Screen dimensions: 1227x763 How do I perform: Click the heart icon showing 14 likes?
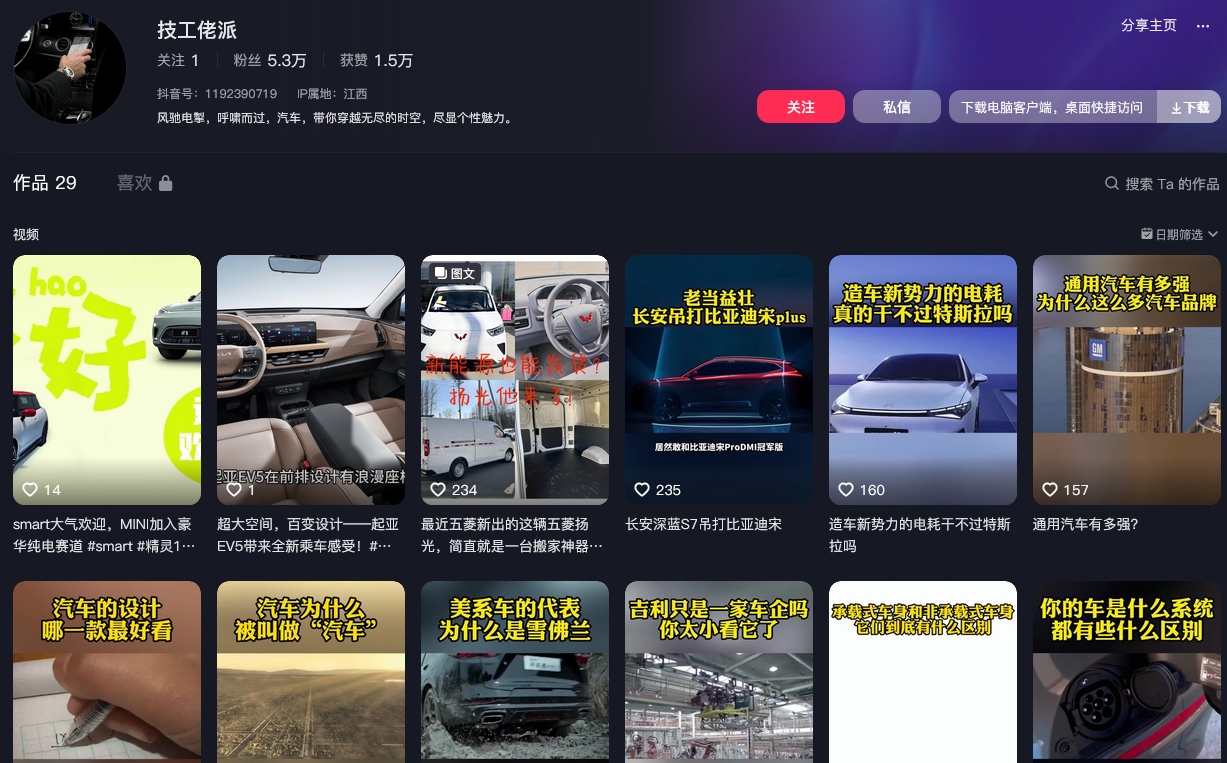pyautogui.click(x=30, y=490)
